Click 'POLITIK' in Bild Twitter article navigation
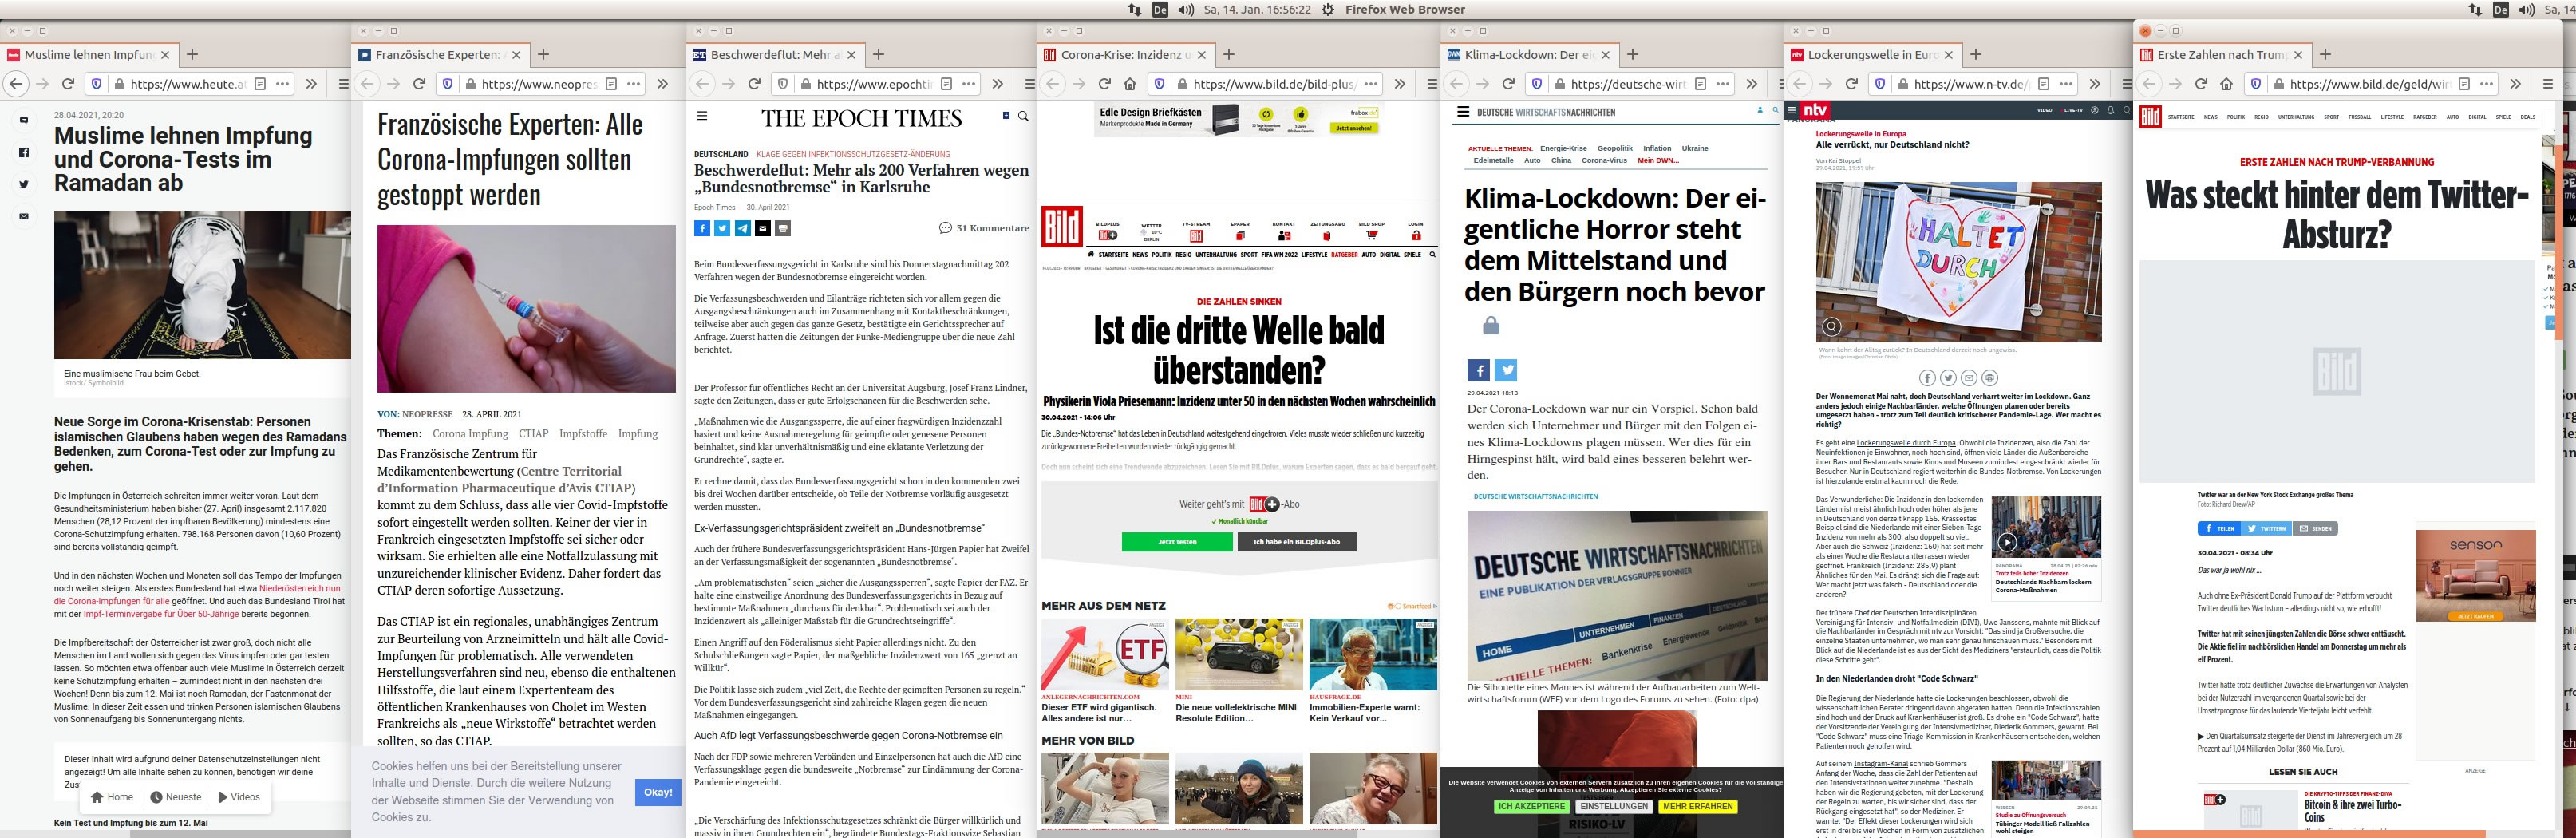This screenshot has width=2576, height=838. click(2236, 117)
